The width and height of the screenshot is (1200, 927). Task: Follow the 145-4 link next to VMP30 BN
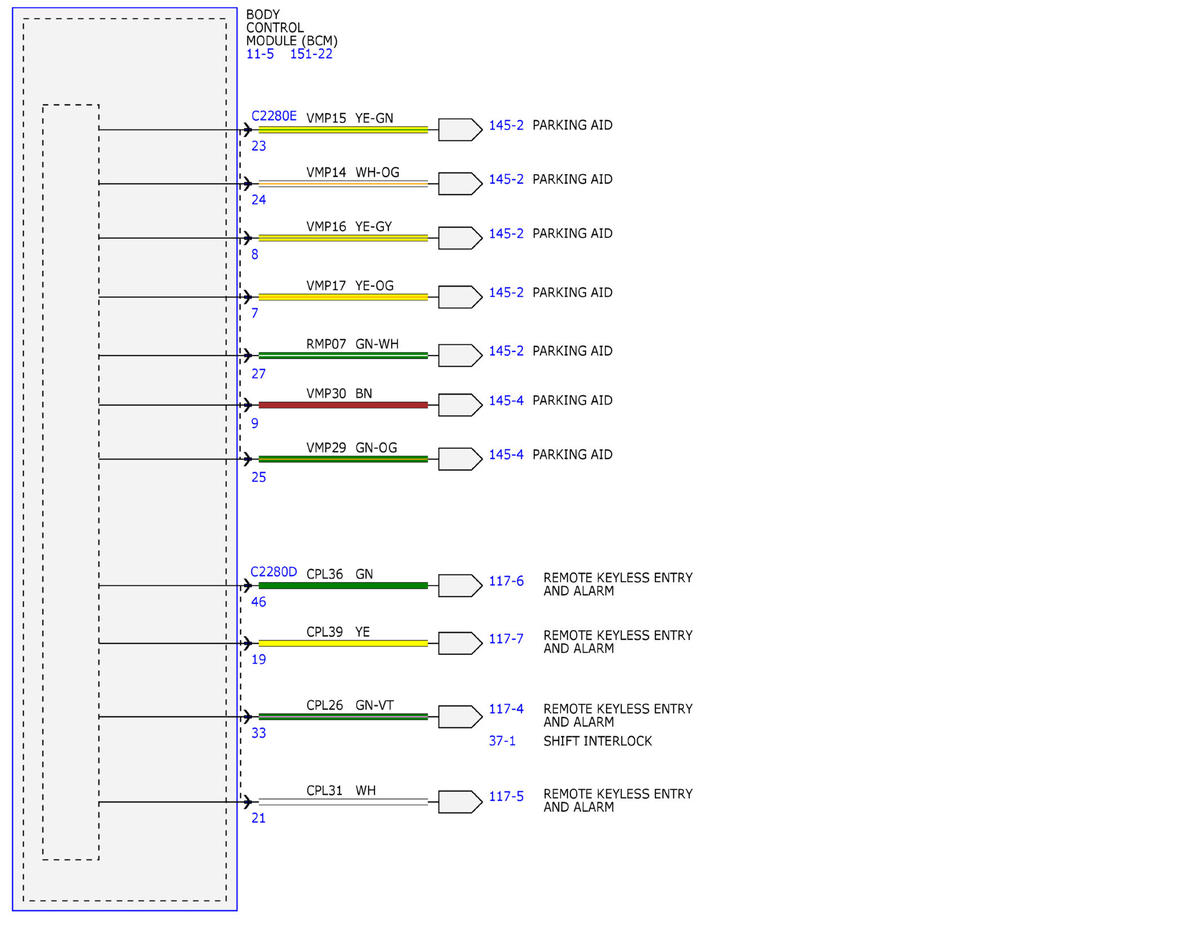pos(506,401)
